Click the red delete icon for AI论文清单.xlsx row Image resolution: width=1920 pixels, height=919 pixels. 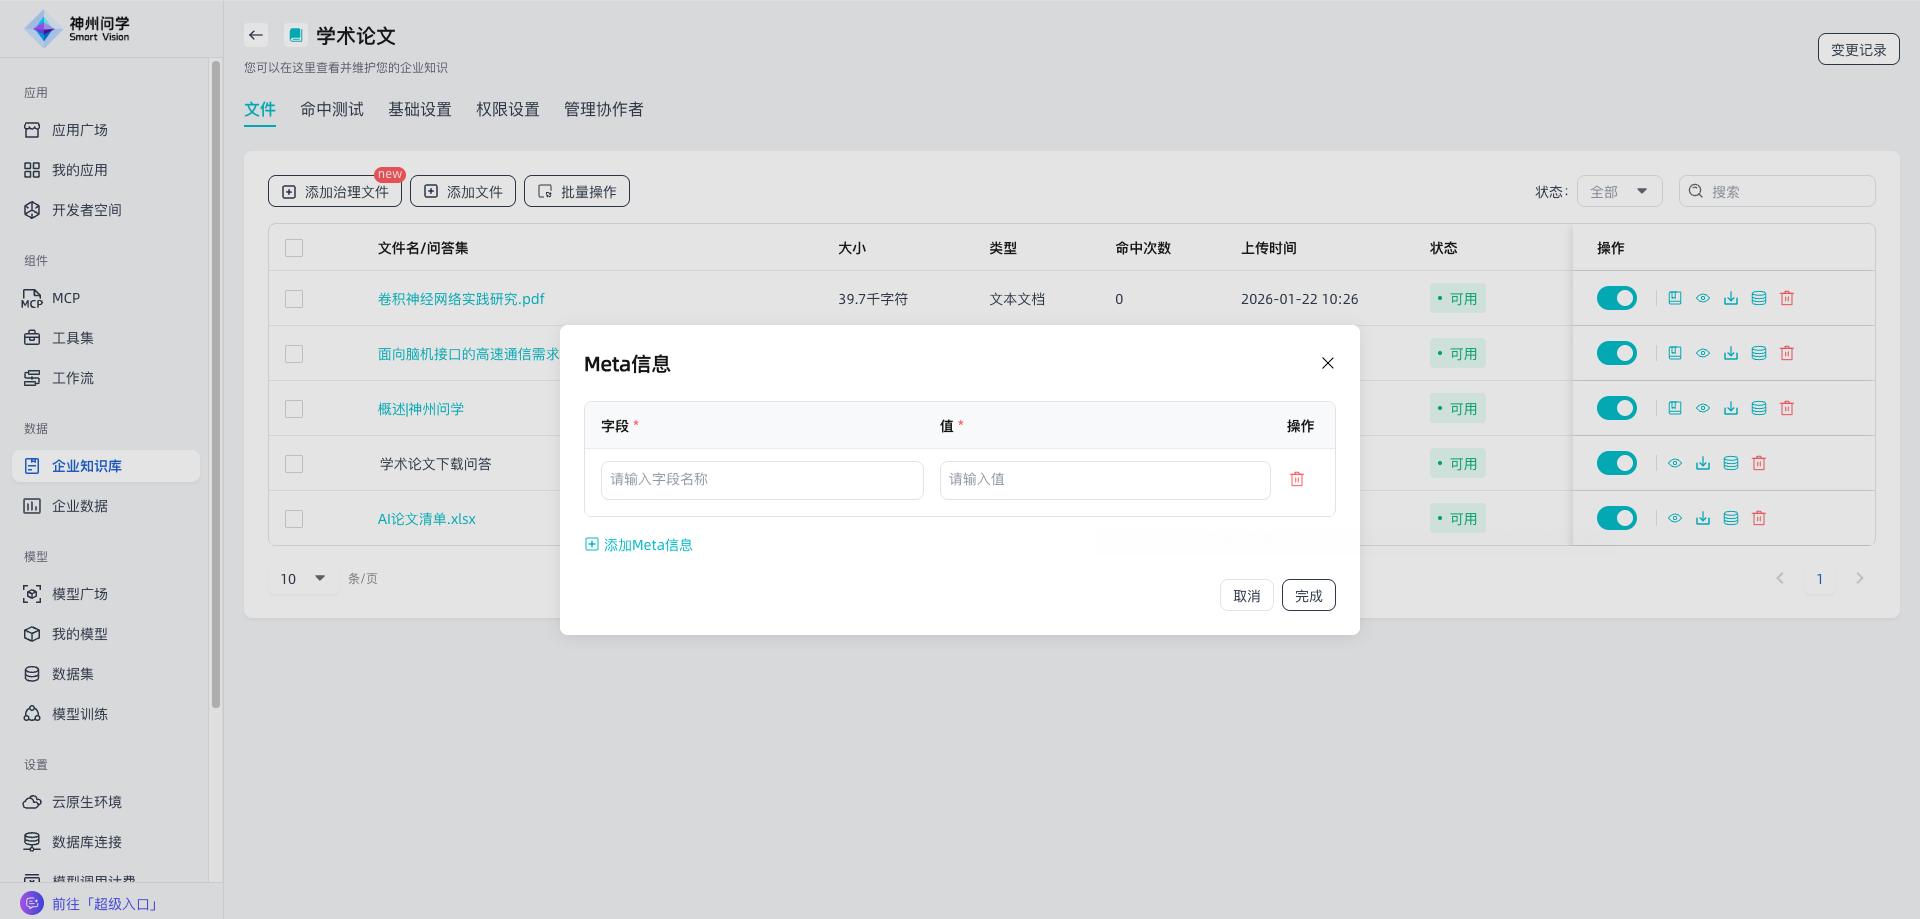click(x=1759, y=518)
